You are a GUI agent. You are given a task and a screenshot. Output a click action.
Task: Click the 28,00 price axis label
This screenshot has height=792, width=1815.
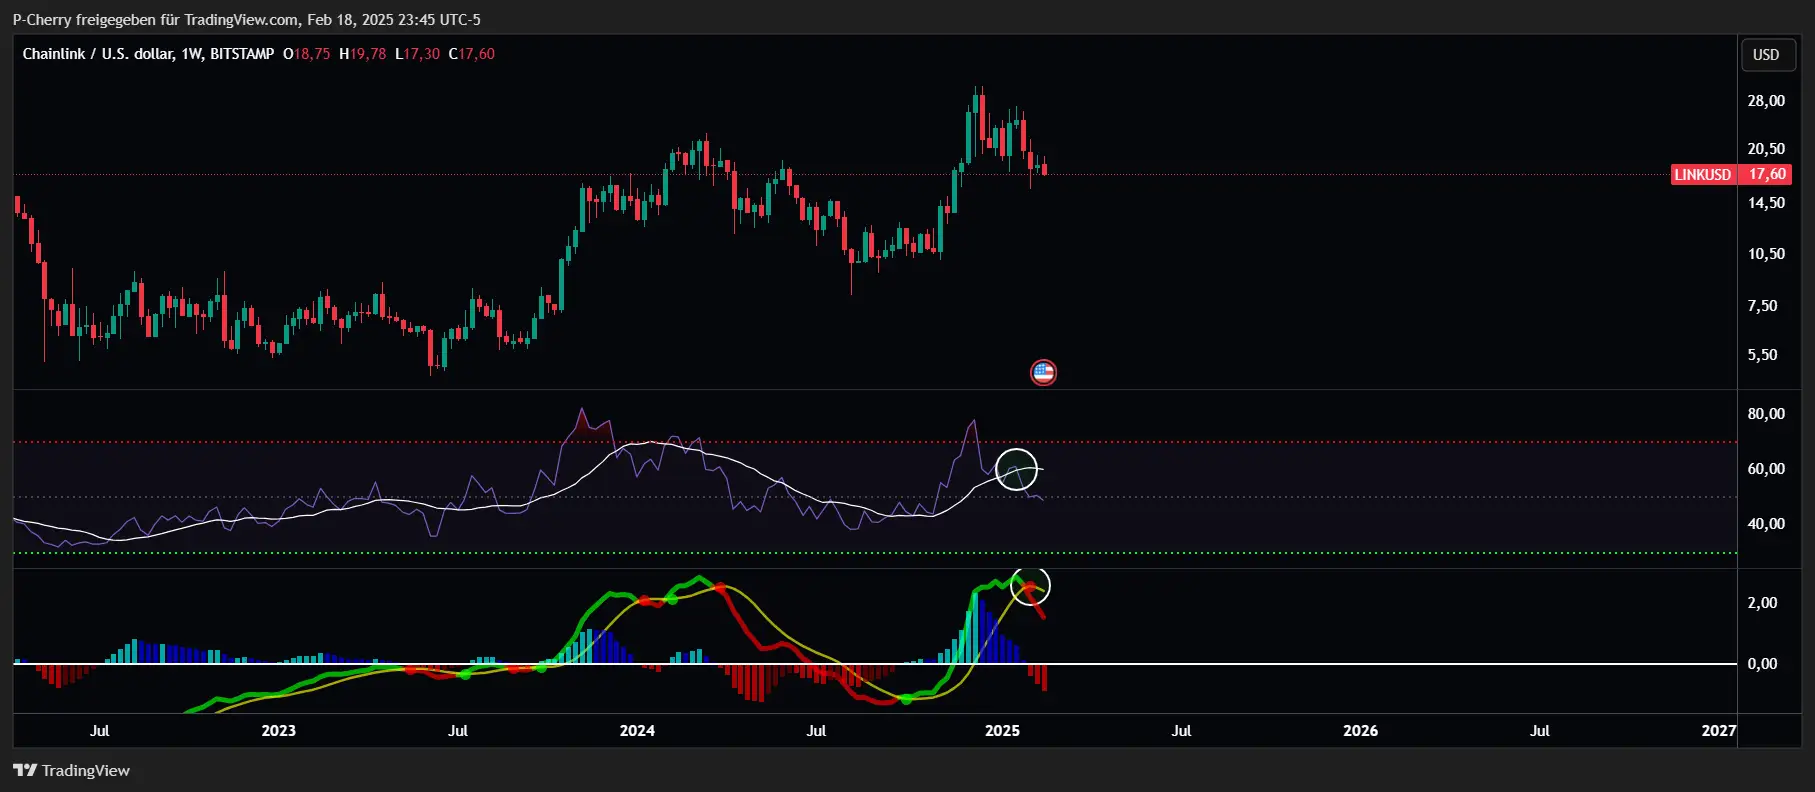tap(1766, 101)
